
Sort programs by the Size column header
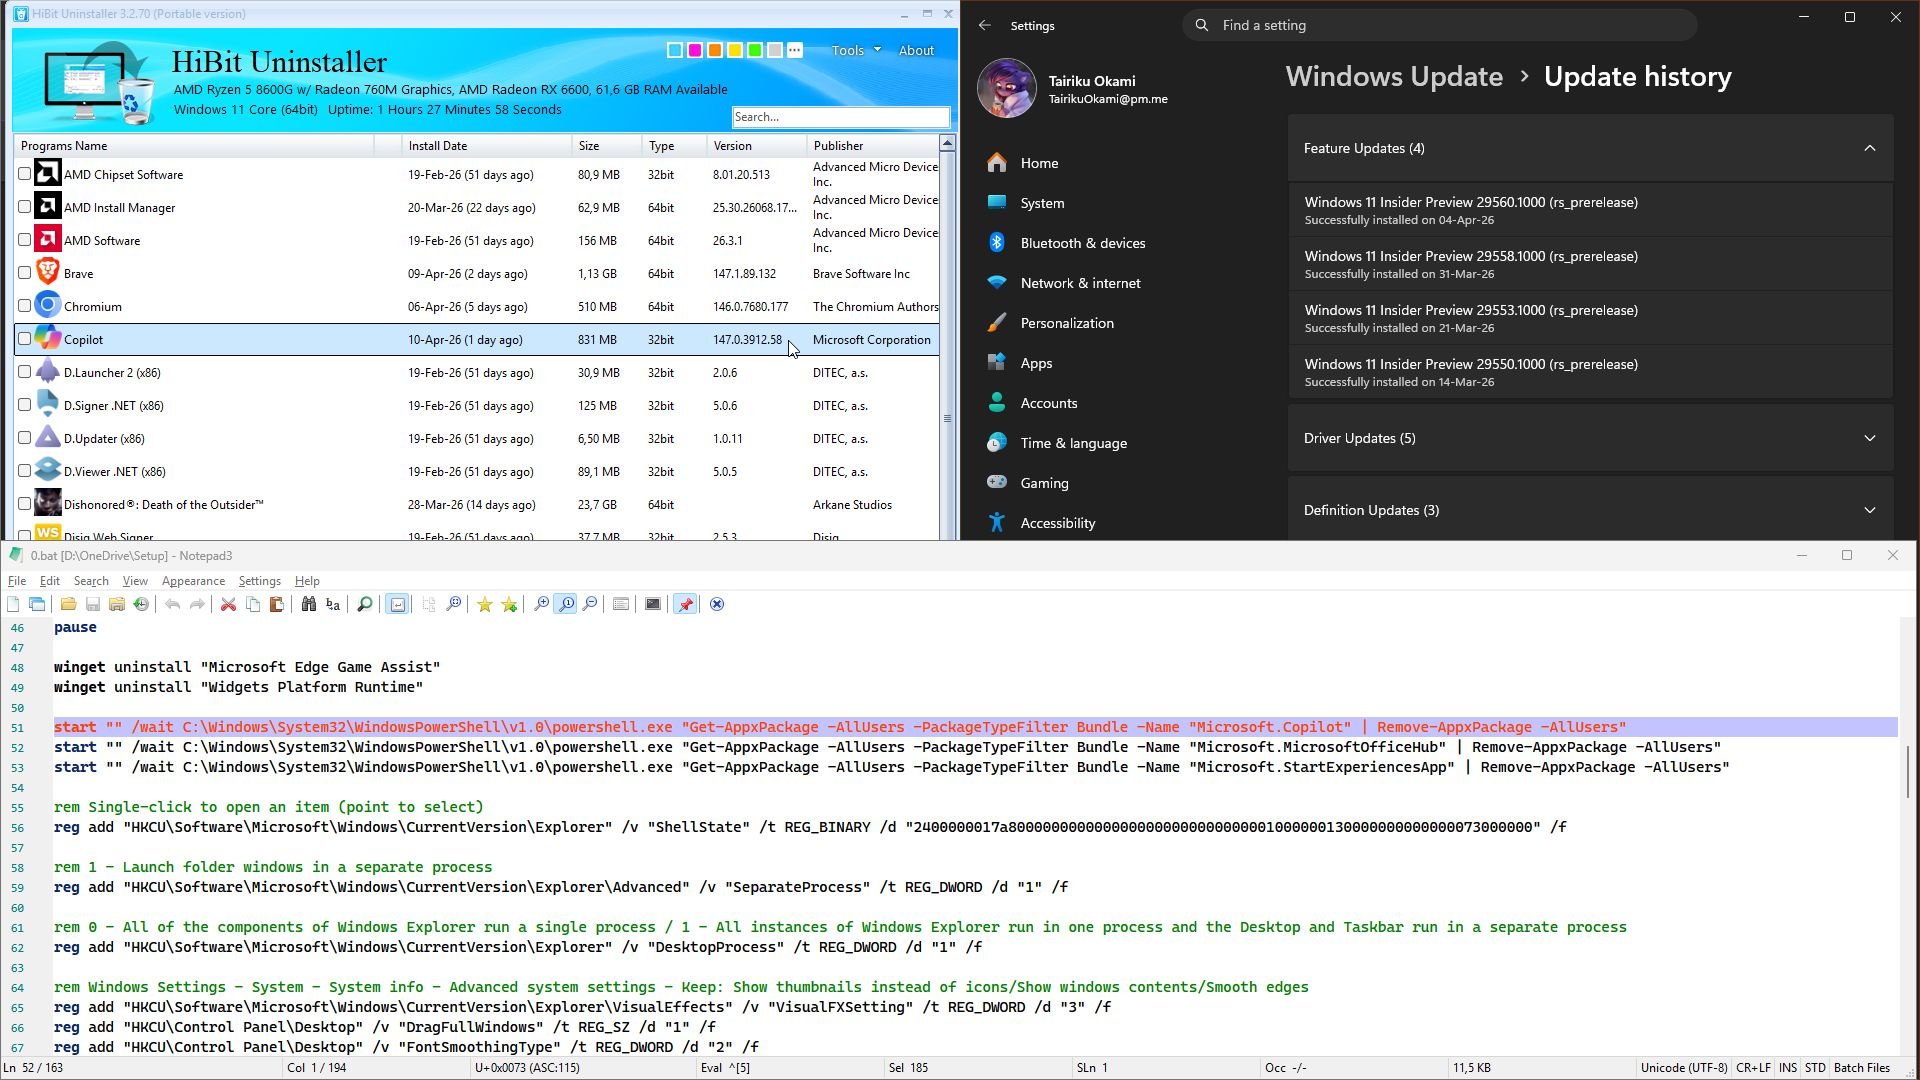[x=607, y=146]
